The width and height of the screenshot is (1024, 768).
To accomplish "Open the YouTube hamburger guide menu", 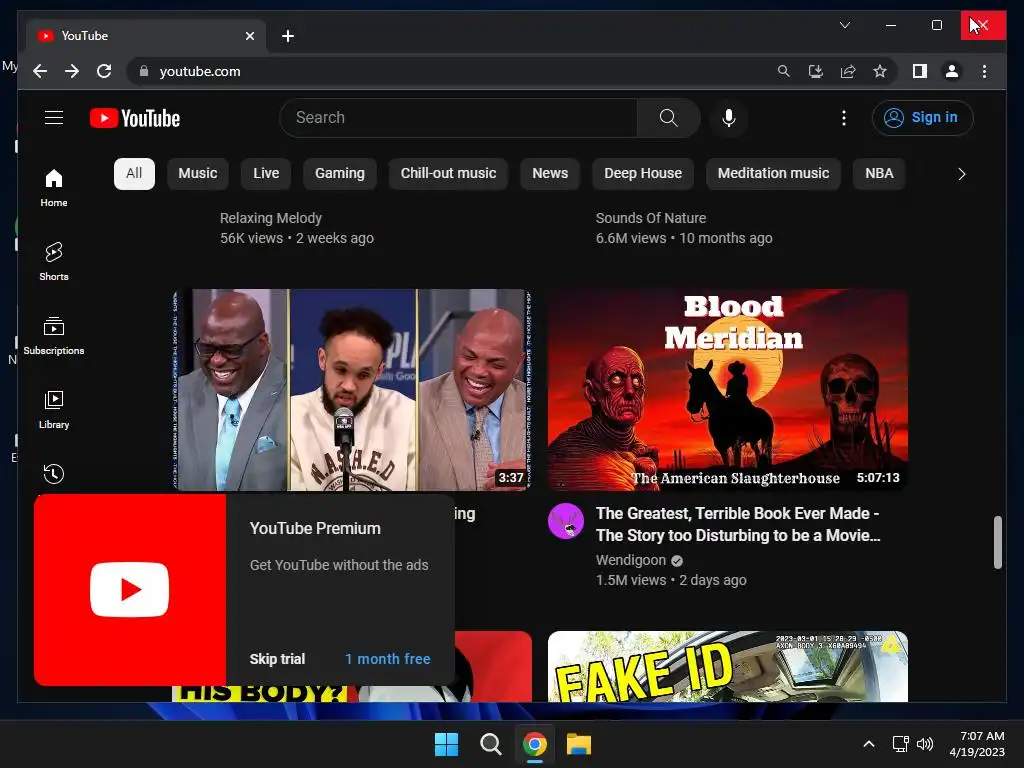I will (54, 118).
